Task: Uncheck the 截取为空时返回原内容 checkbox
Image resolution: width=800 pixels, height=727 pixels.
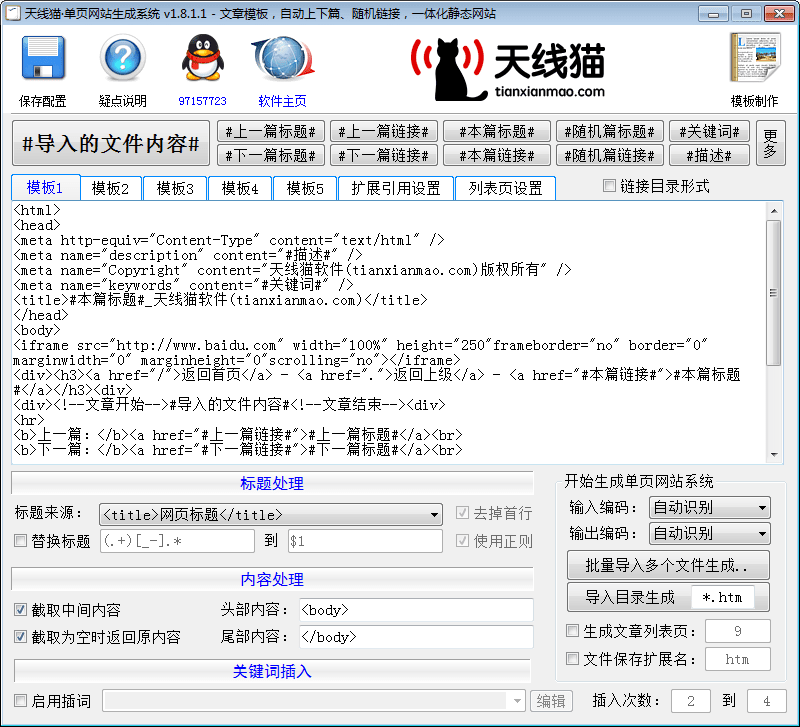Action: 20,637
